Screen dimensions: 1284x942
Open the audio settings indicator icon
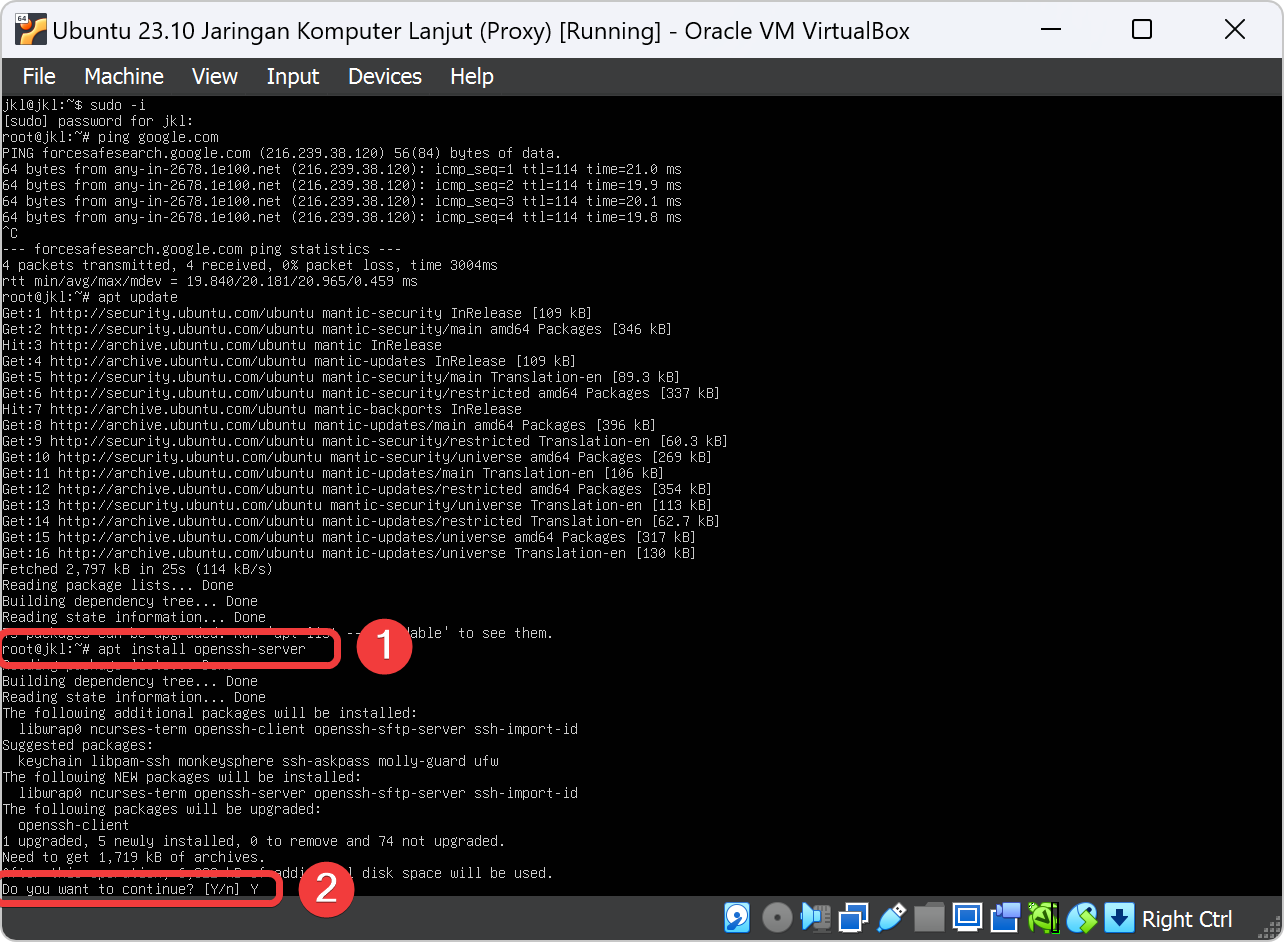point(816,917)
